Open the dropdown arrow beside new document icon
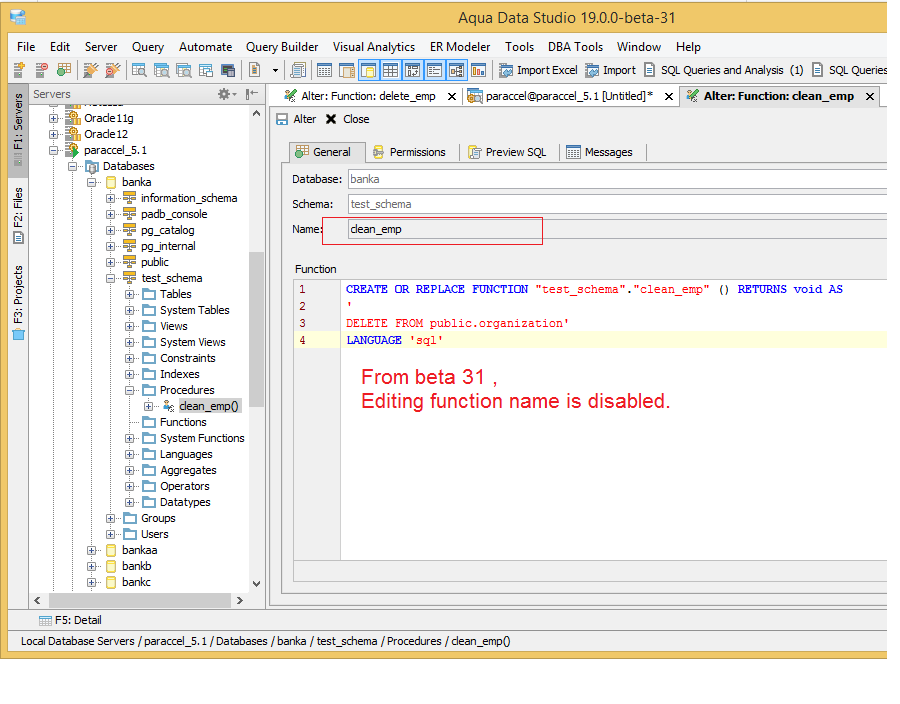Image resolution: width=900 pixels, height=704 pixels. click(276, 71)
